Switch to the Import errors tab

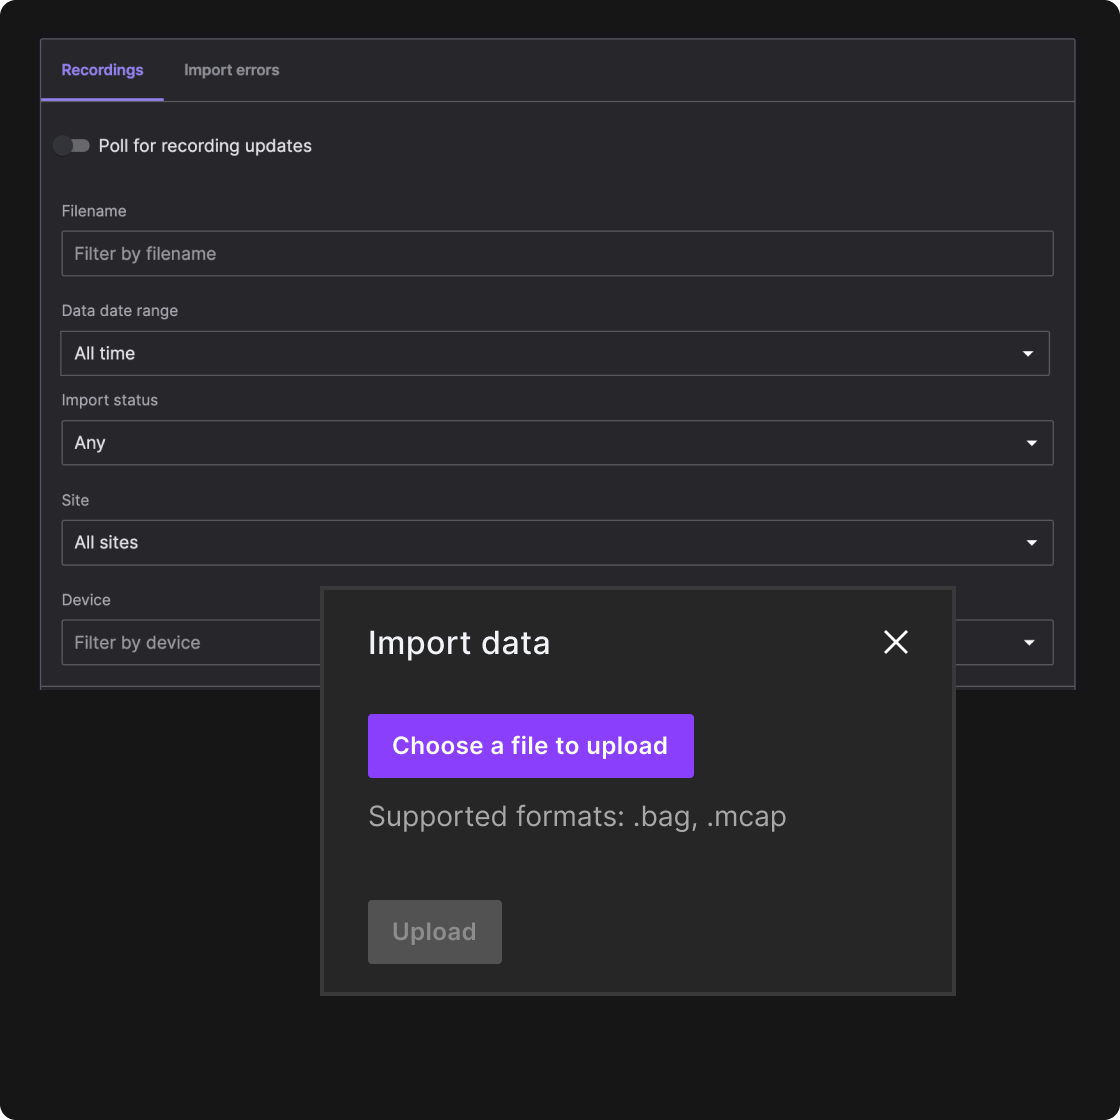[x=231, y=70]
